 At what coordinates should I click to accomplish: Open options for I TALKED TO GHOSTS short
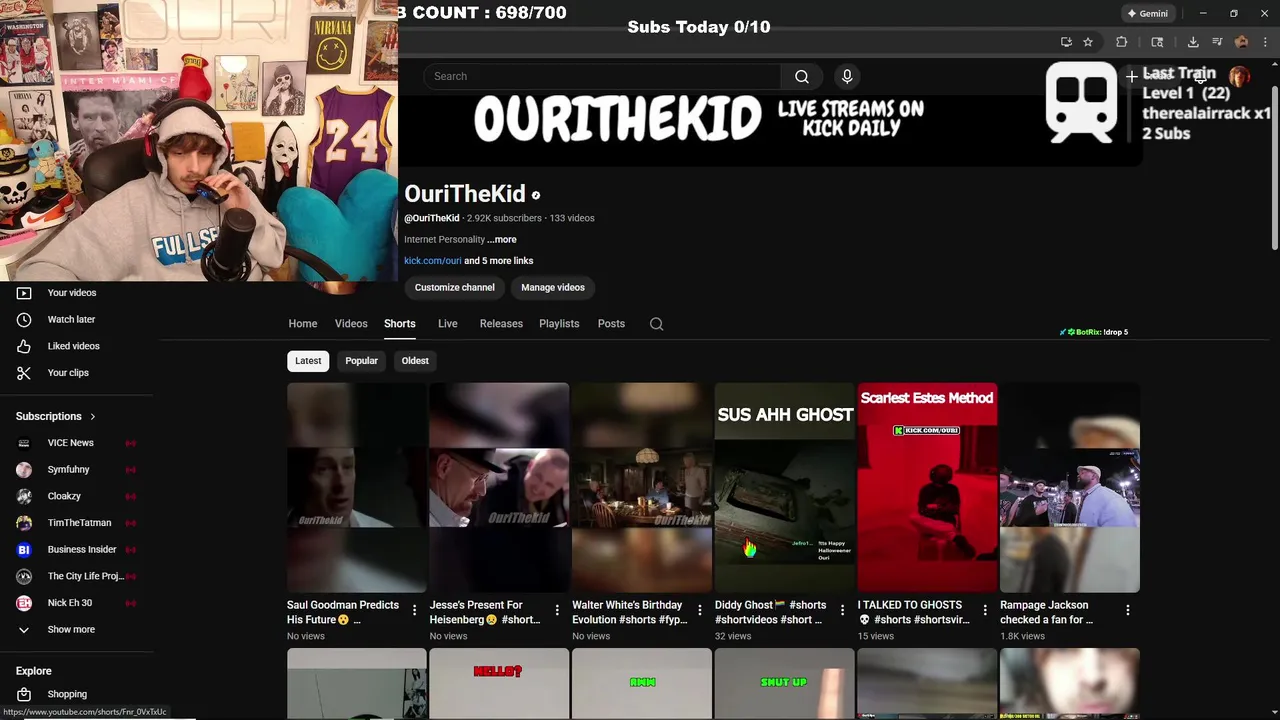tap(985, 609)
